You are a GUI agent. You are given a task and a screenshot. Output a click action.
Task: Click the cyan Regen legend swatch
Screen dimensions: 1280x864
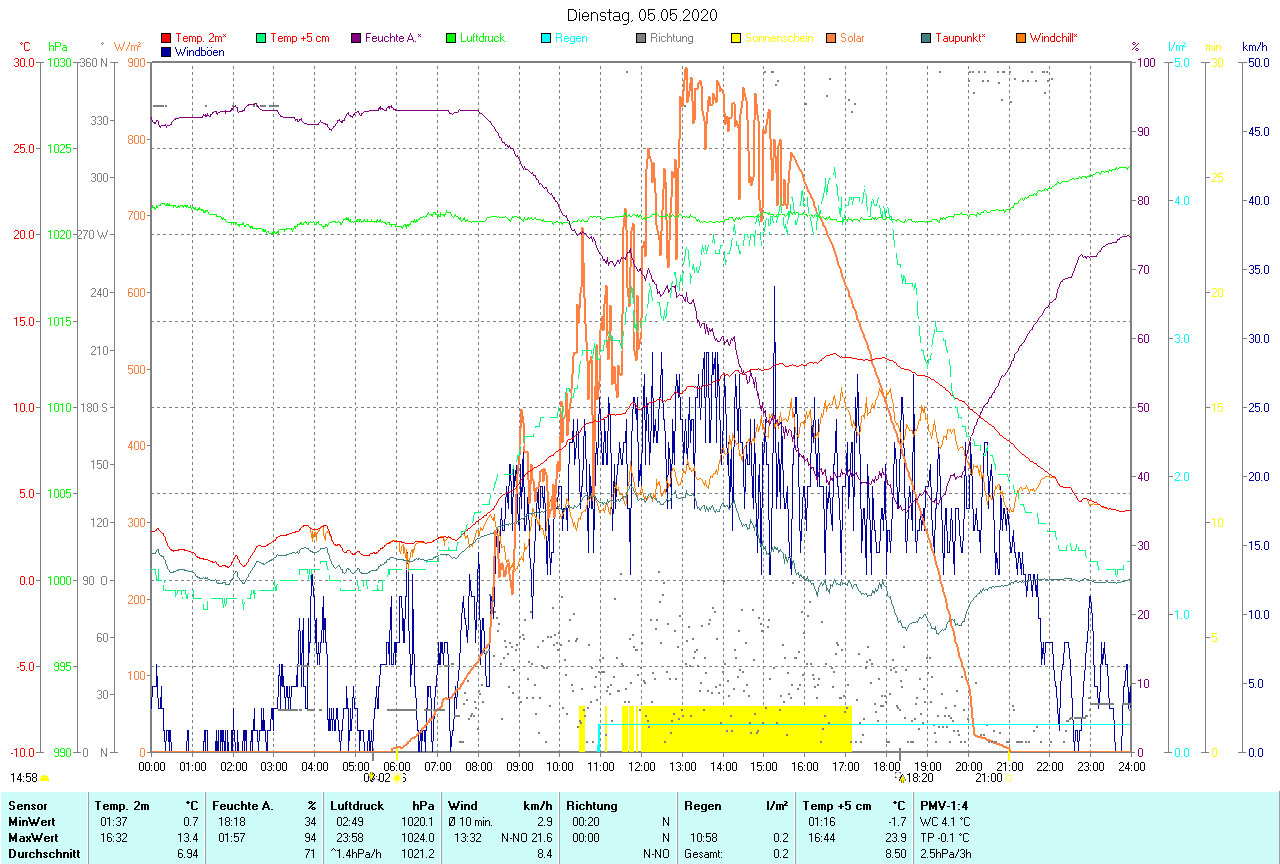[x=546, y=38]
